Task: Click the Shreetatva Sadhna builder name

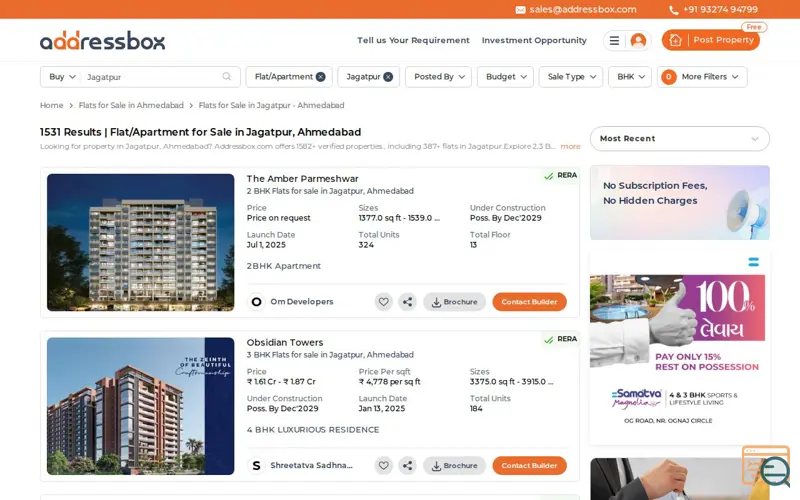Action: 311,465
